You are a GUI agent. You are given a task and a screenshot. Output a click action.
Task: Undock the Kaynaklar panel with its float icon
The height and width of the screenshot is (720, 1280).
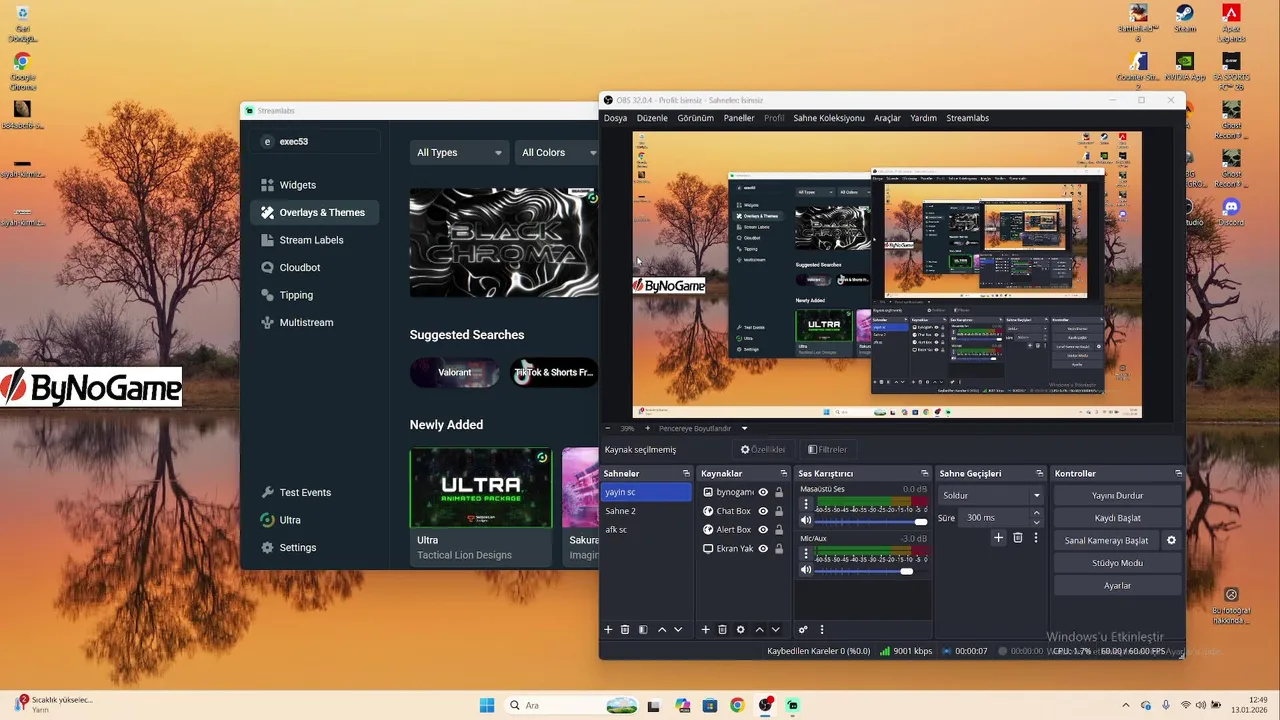point(784,473)
